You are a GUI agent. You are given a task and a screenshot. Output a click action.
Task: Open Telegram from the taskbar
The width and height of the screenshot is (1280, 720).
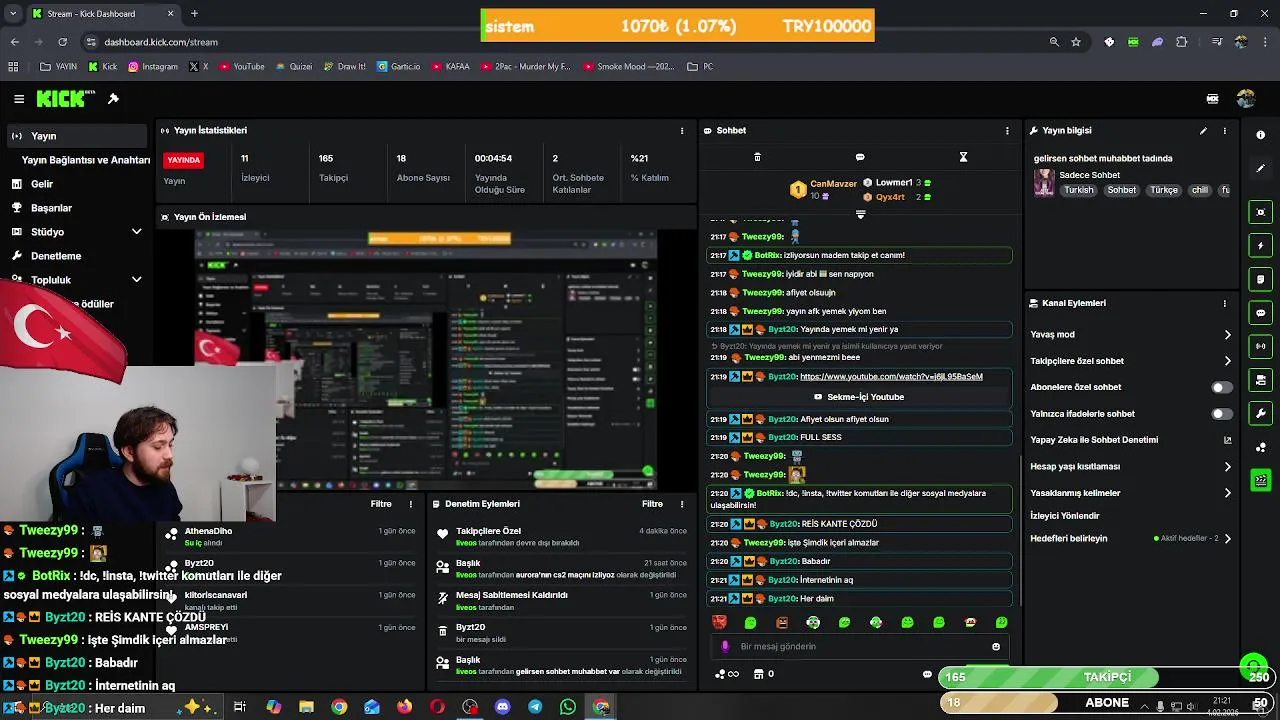(x=535, y=707)
